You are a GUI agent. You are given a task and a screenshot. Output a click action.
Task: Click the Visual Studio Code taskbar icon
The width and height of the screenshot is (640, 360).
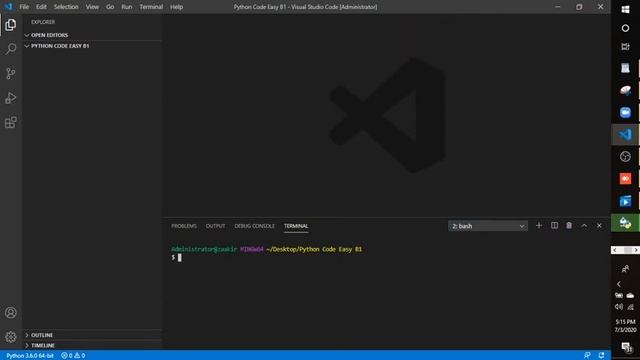click(x=625, y=134)
